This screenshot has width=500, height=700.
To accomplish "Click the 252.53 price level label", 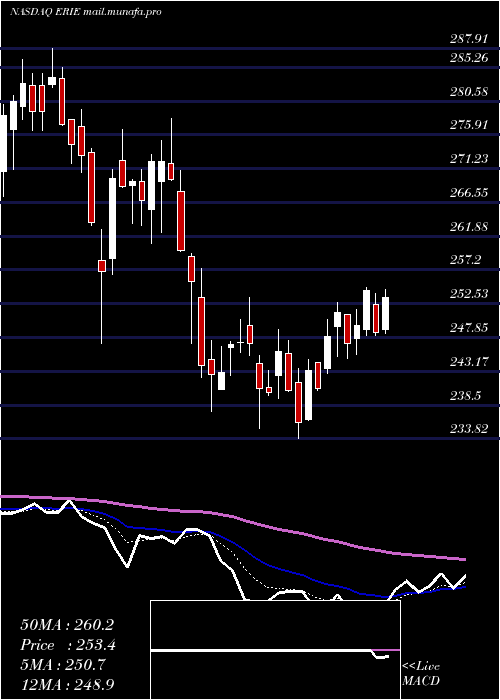I will coord(469,294).
